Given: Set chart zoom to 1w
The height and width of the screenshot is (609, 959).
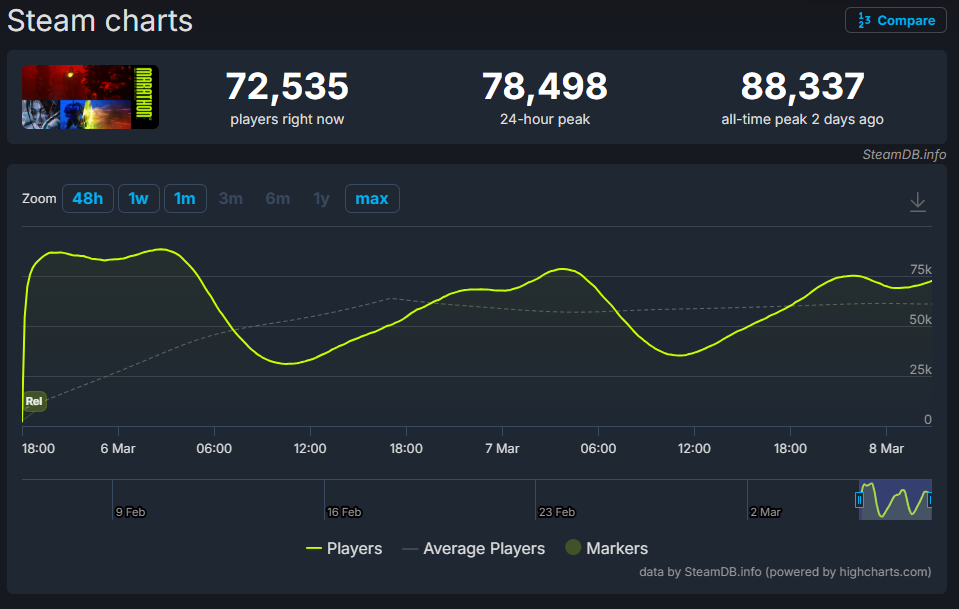Looking at the screenshot, I should tap(138, 199).
